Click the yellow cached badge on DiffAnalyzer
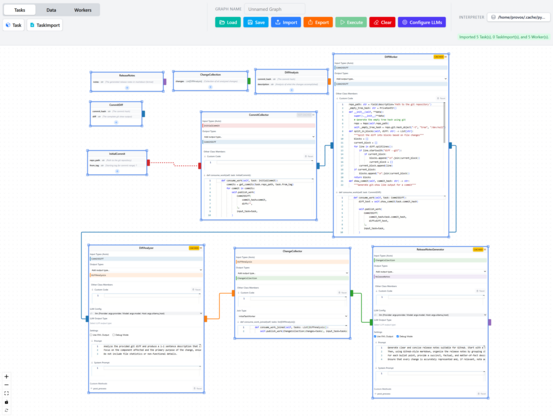 [194, 248]
